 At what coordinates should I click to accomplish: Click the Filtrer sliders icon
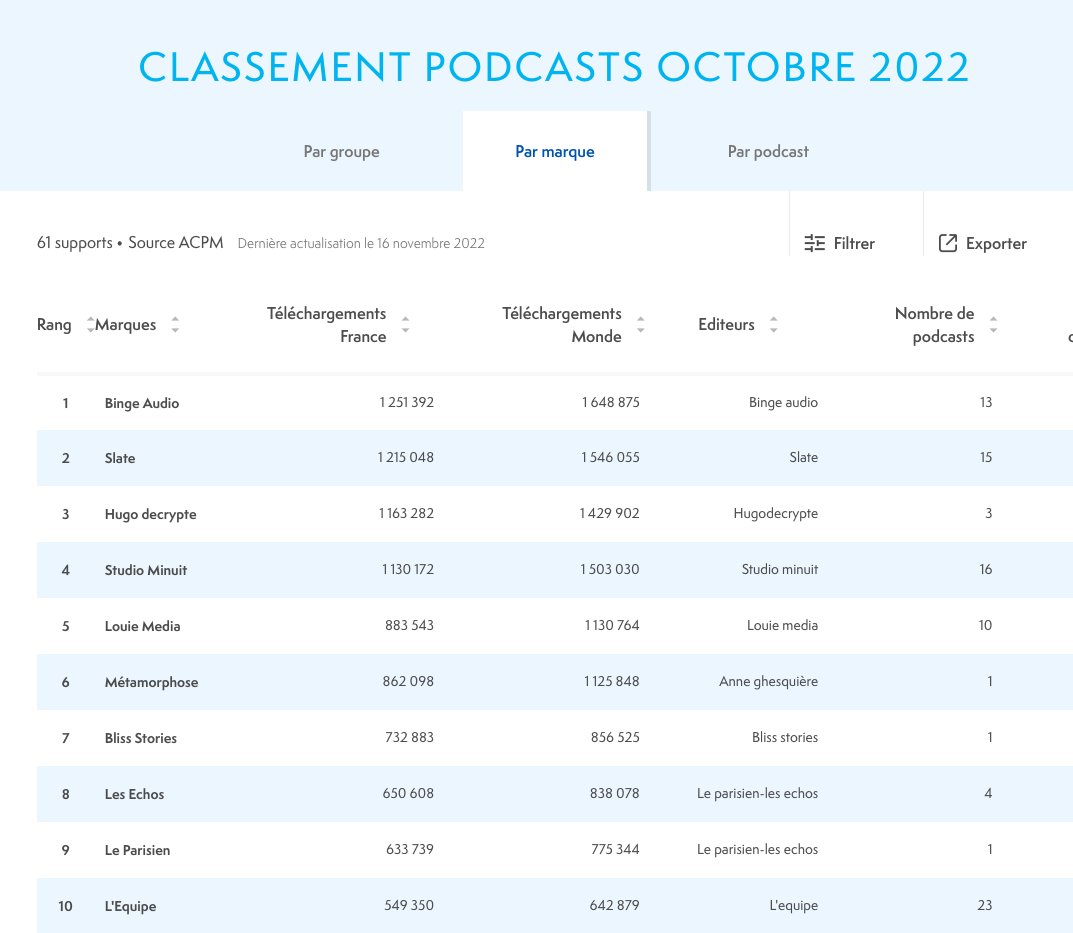[x=814, y=243]
